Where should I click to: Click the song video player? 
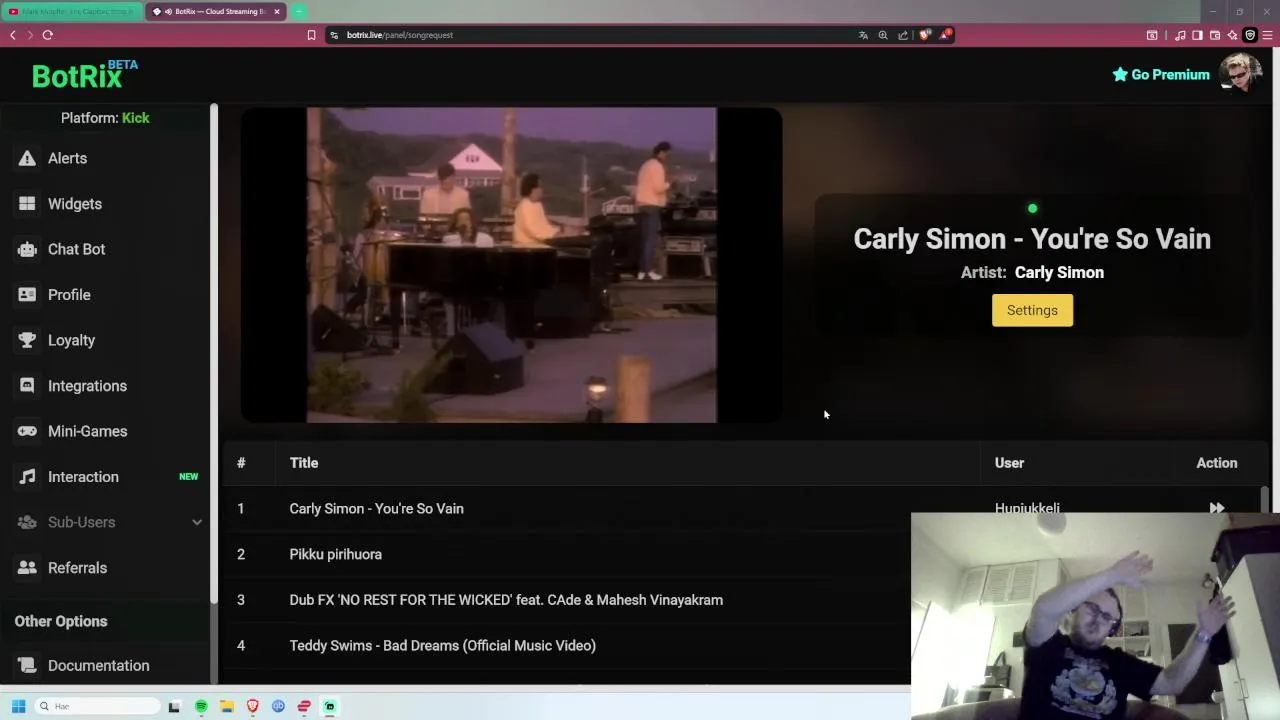click(x=511, y=265)
